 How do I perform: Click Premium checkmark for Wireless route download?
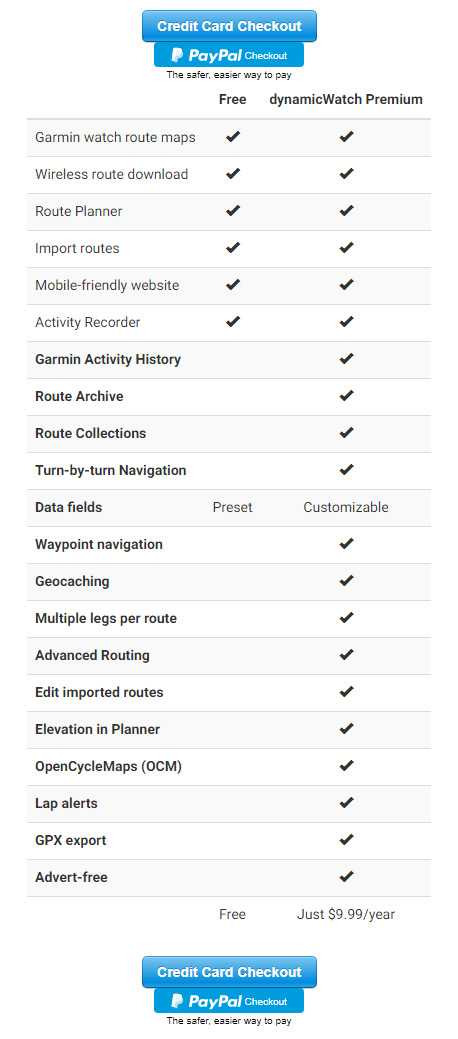pyautogui.click(x=346, y=174)
